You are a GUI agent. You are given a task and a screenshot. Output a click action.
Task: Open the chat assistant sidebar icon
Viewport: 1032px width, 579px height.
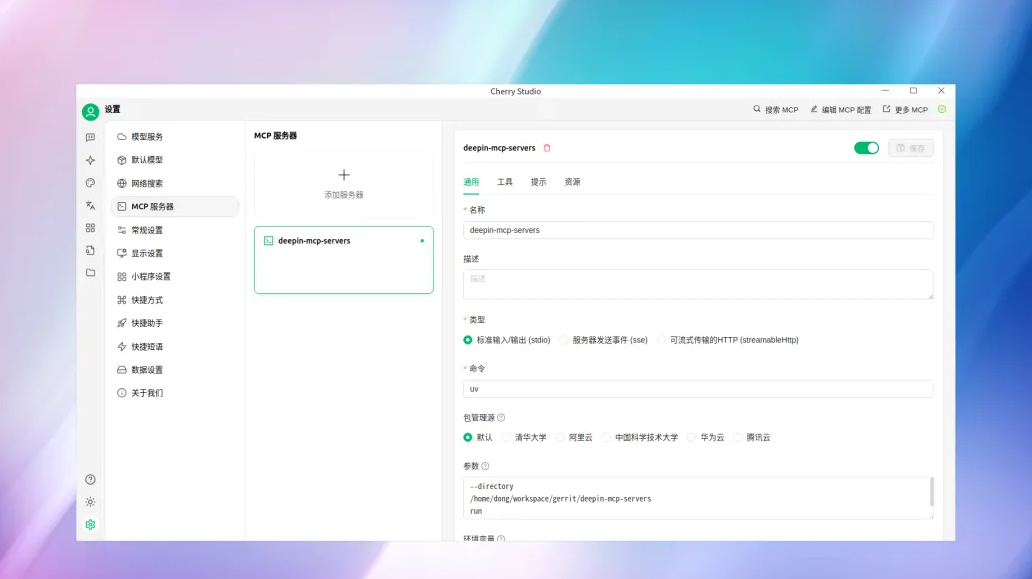pyautogui.click(x=90, y=138)
